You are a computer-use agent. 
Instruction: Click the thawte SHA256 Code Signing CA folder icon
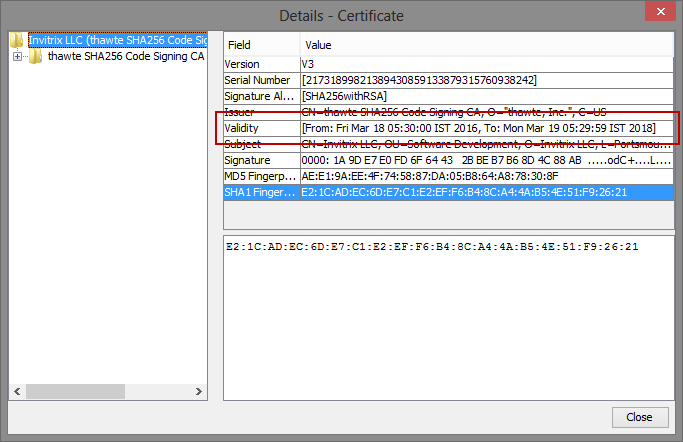pyautogui.click(x=36, y=56)
